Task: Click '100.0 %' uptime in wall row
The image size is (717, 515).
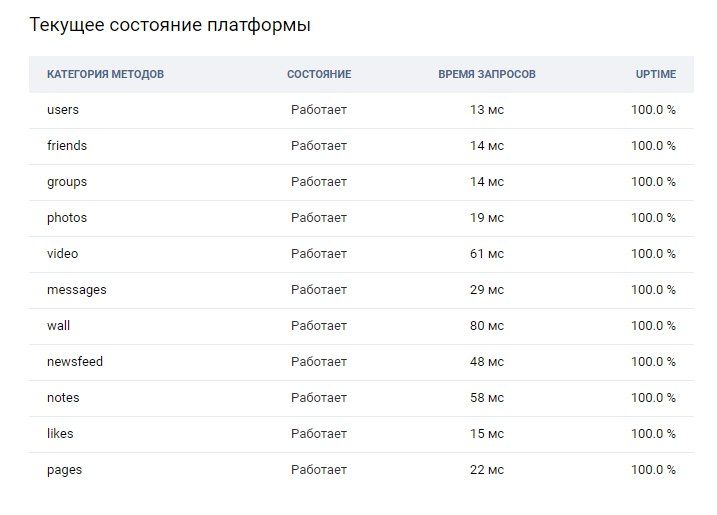Action: [653, 326]
